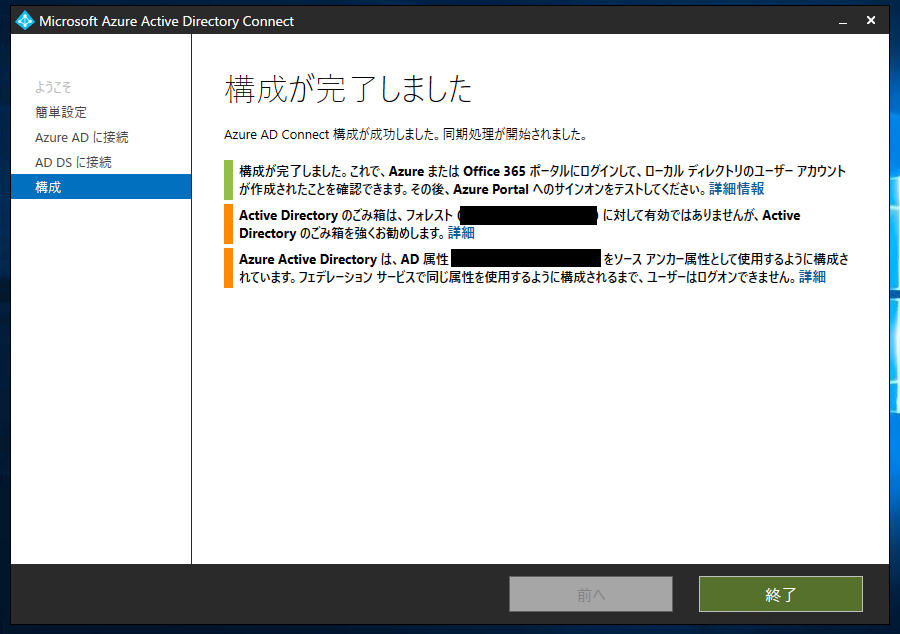The image size is (900, 634).
Task: Click the Azure AD Connect logo icon
Action: [x=25, y=21]
